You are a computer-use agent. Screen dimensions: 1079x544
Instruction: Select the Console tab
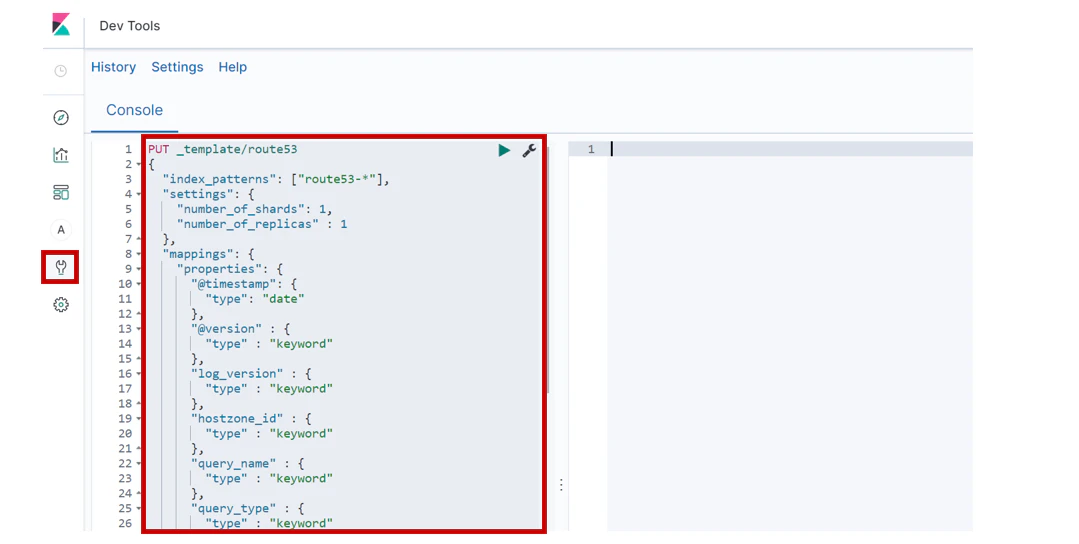click(x=134, y=110)
